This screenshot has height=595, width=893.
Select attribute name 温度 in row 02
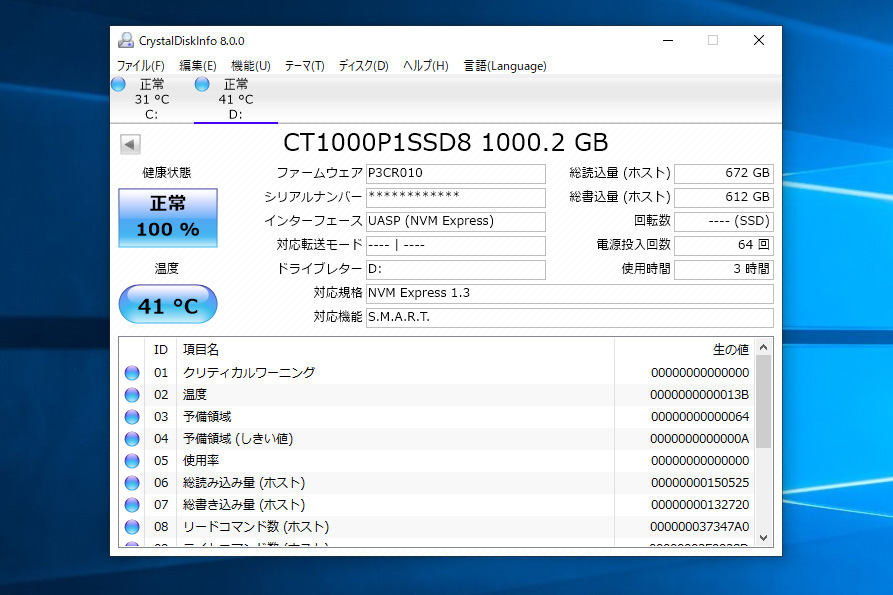(x=195, y=395)
